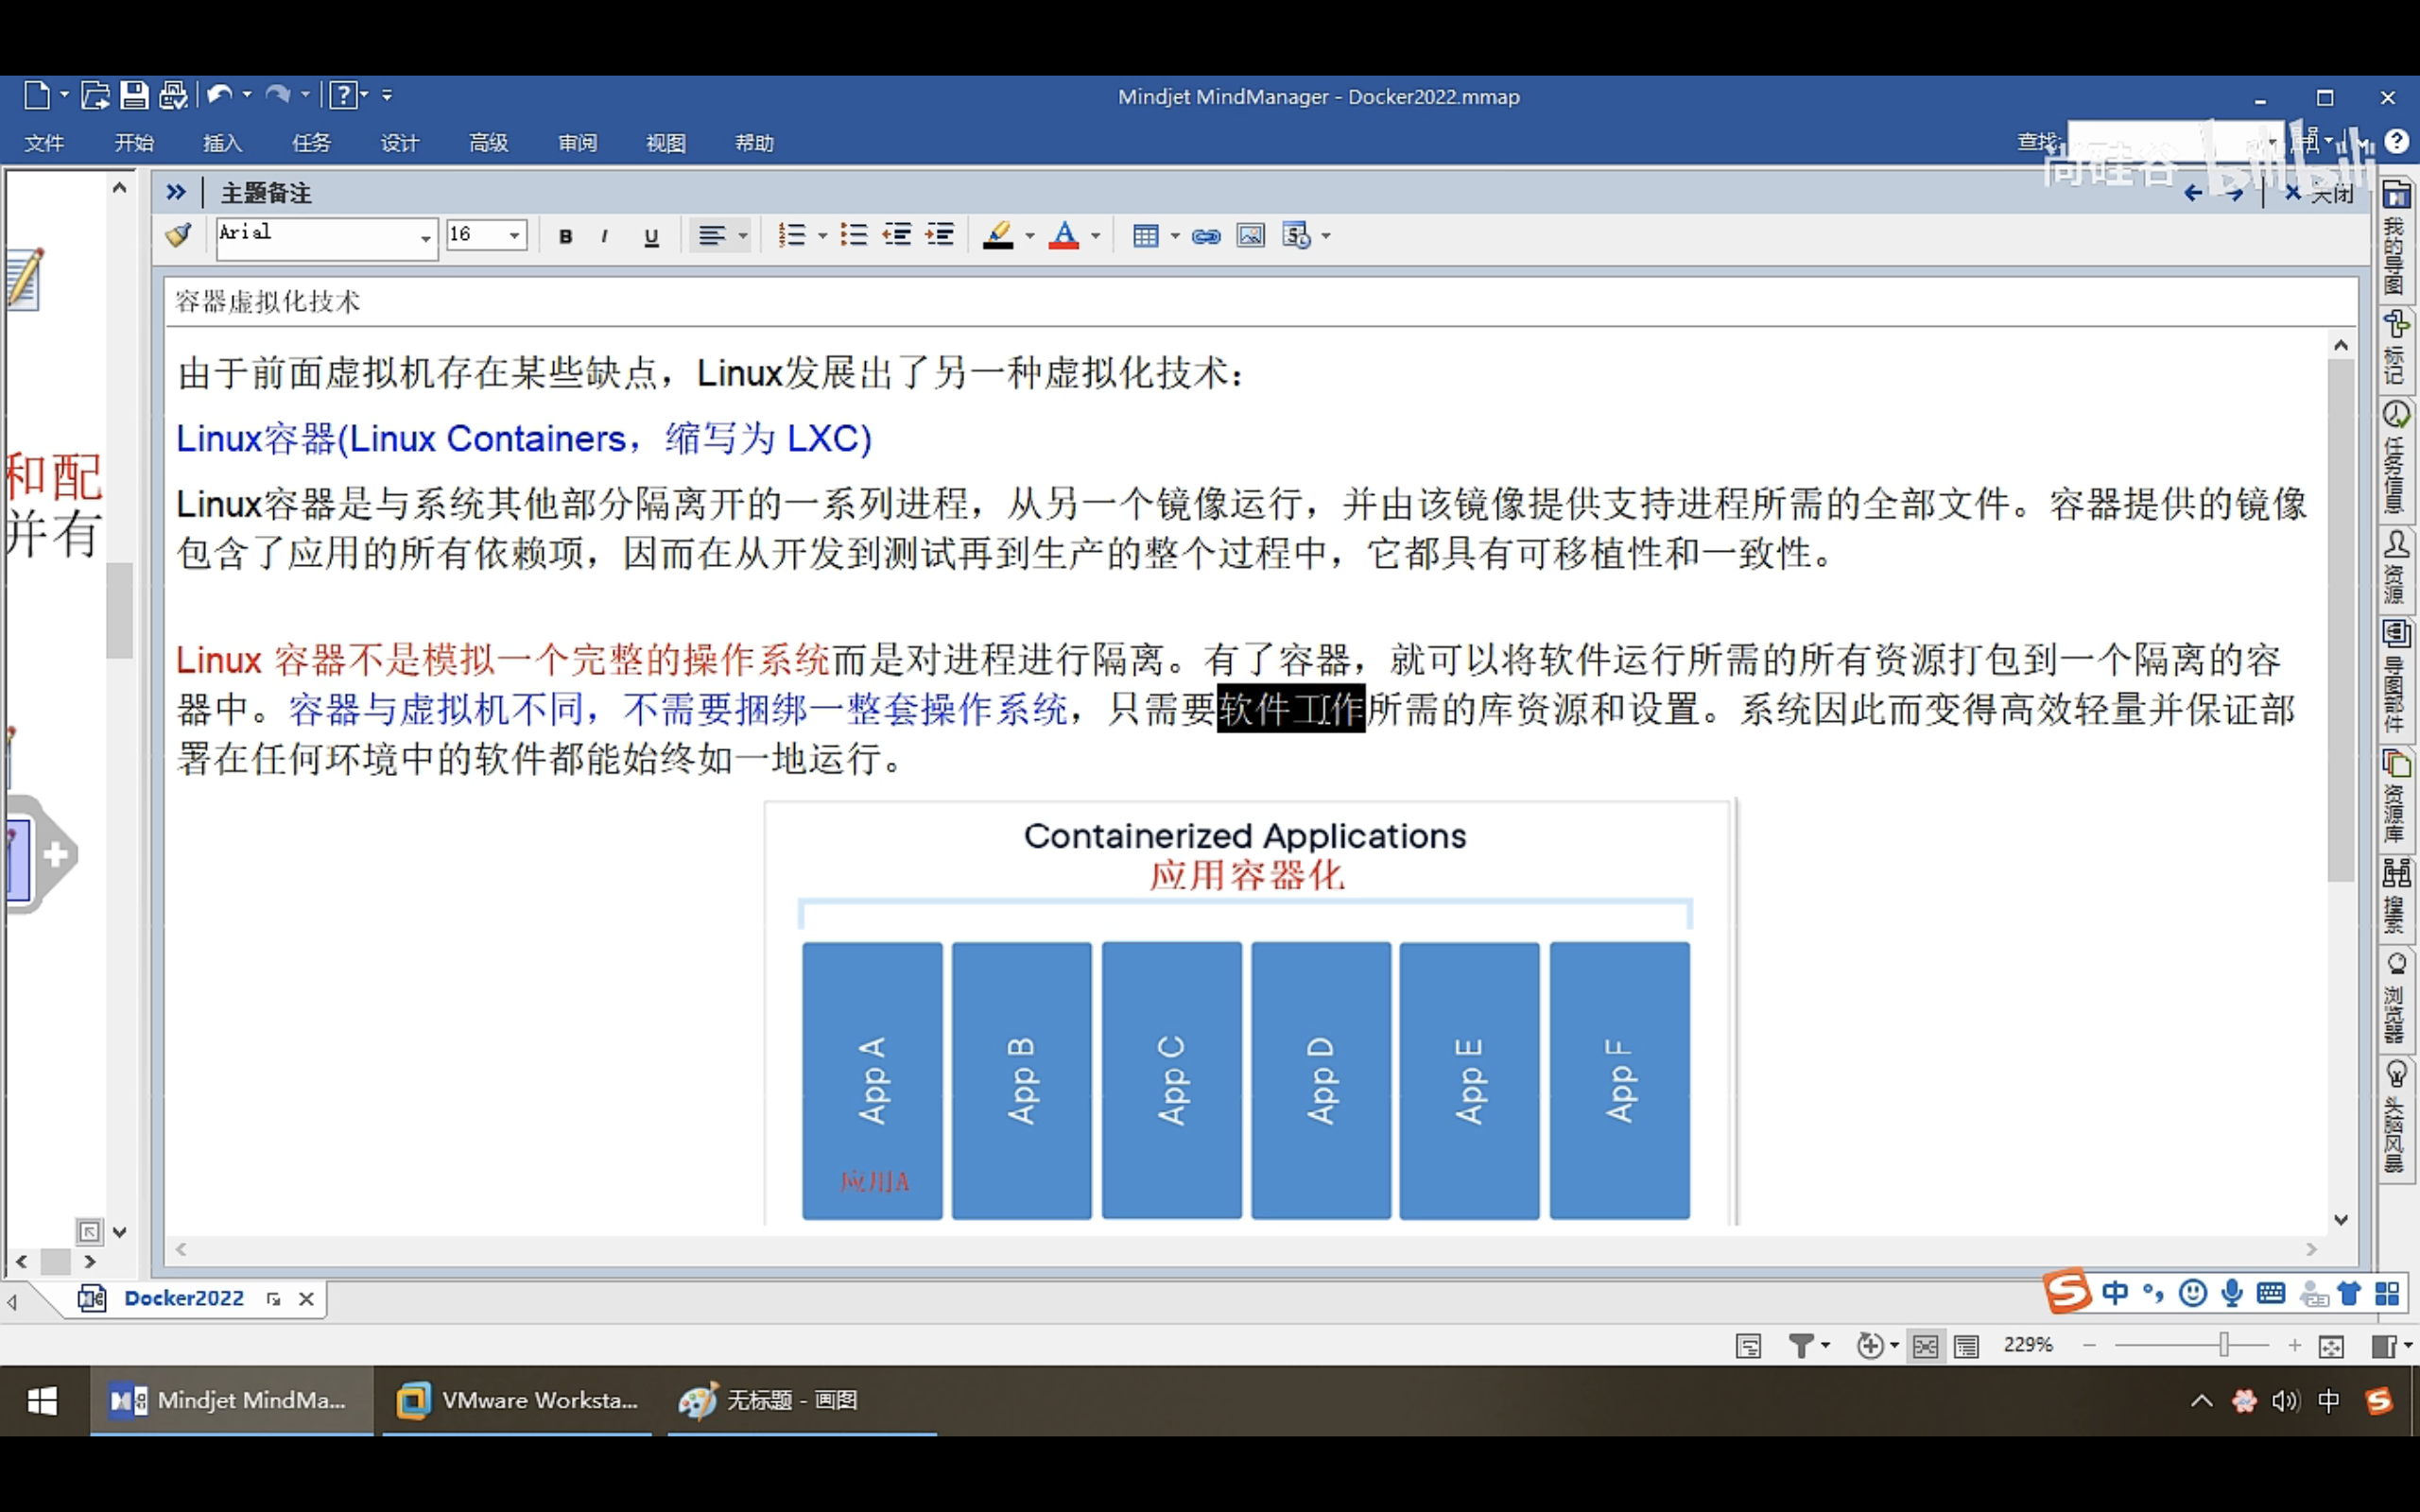2420x1512 pixels.
Task: Open the font size 16 dropdown
Action: 515,236
